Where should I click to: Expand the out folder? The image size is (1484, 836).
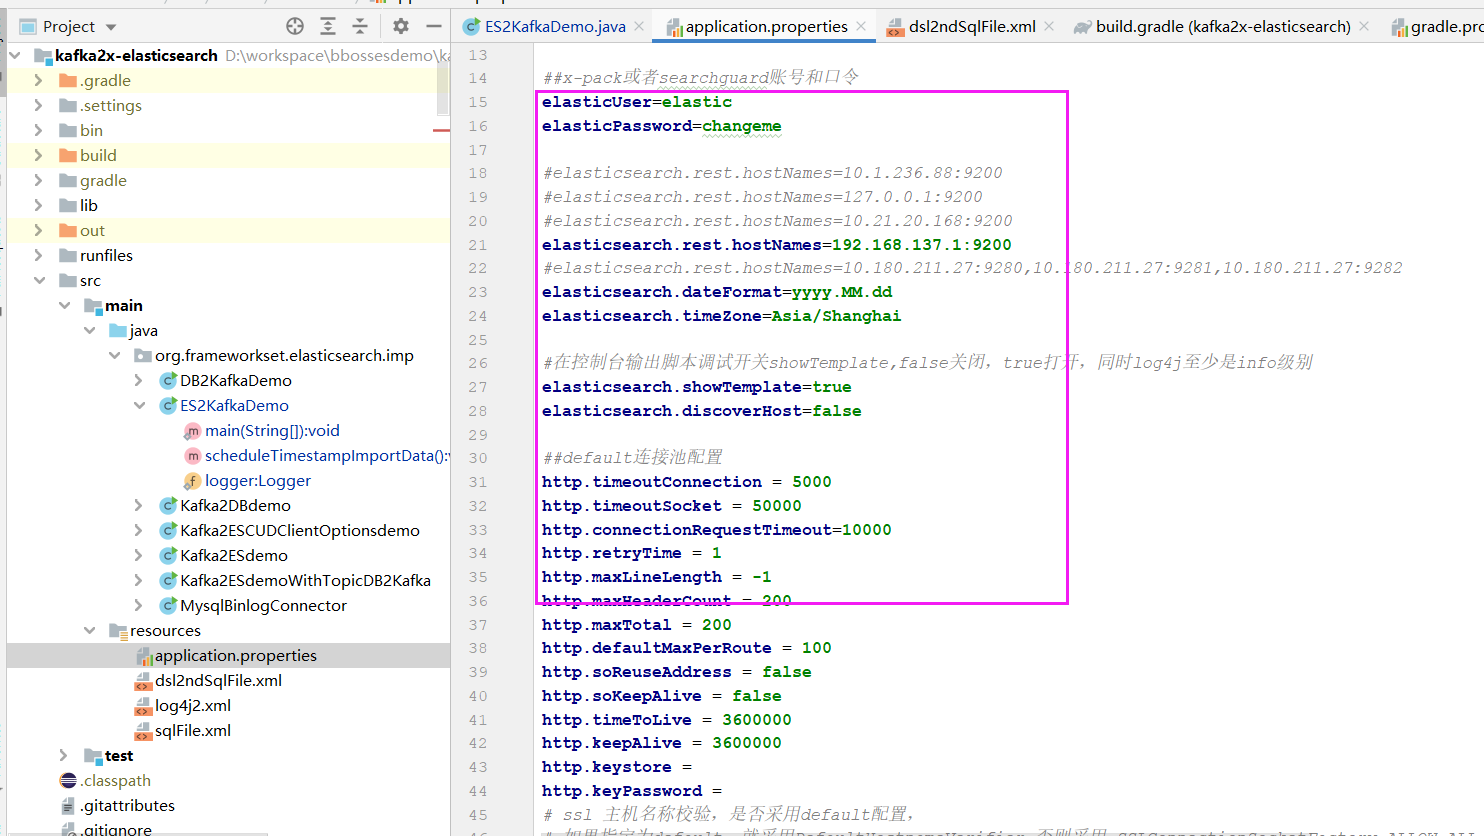tap(38, 230)
